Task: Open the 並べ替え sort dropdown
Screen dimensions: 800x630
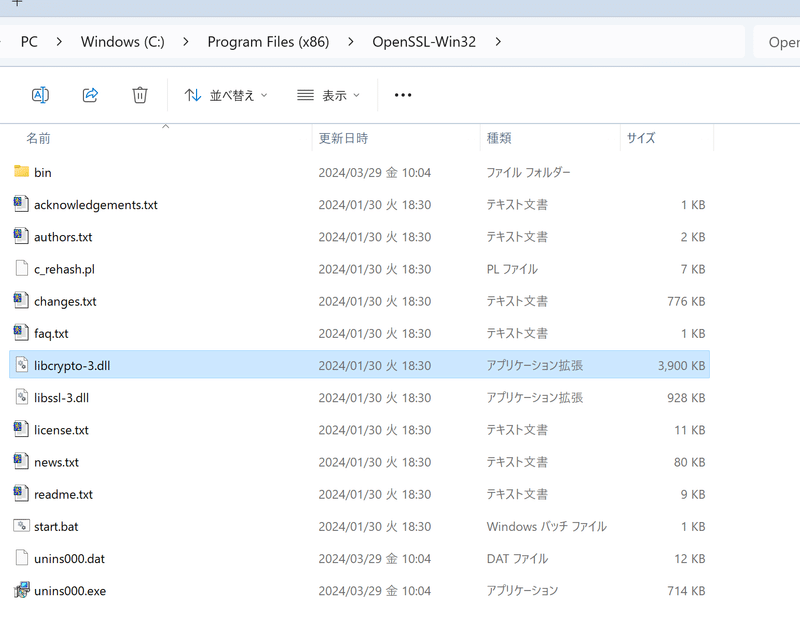Action: tap(226, 95)
